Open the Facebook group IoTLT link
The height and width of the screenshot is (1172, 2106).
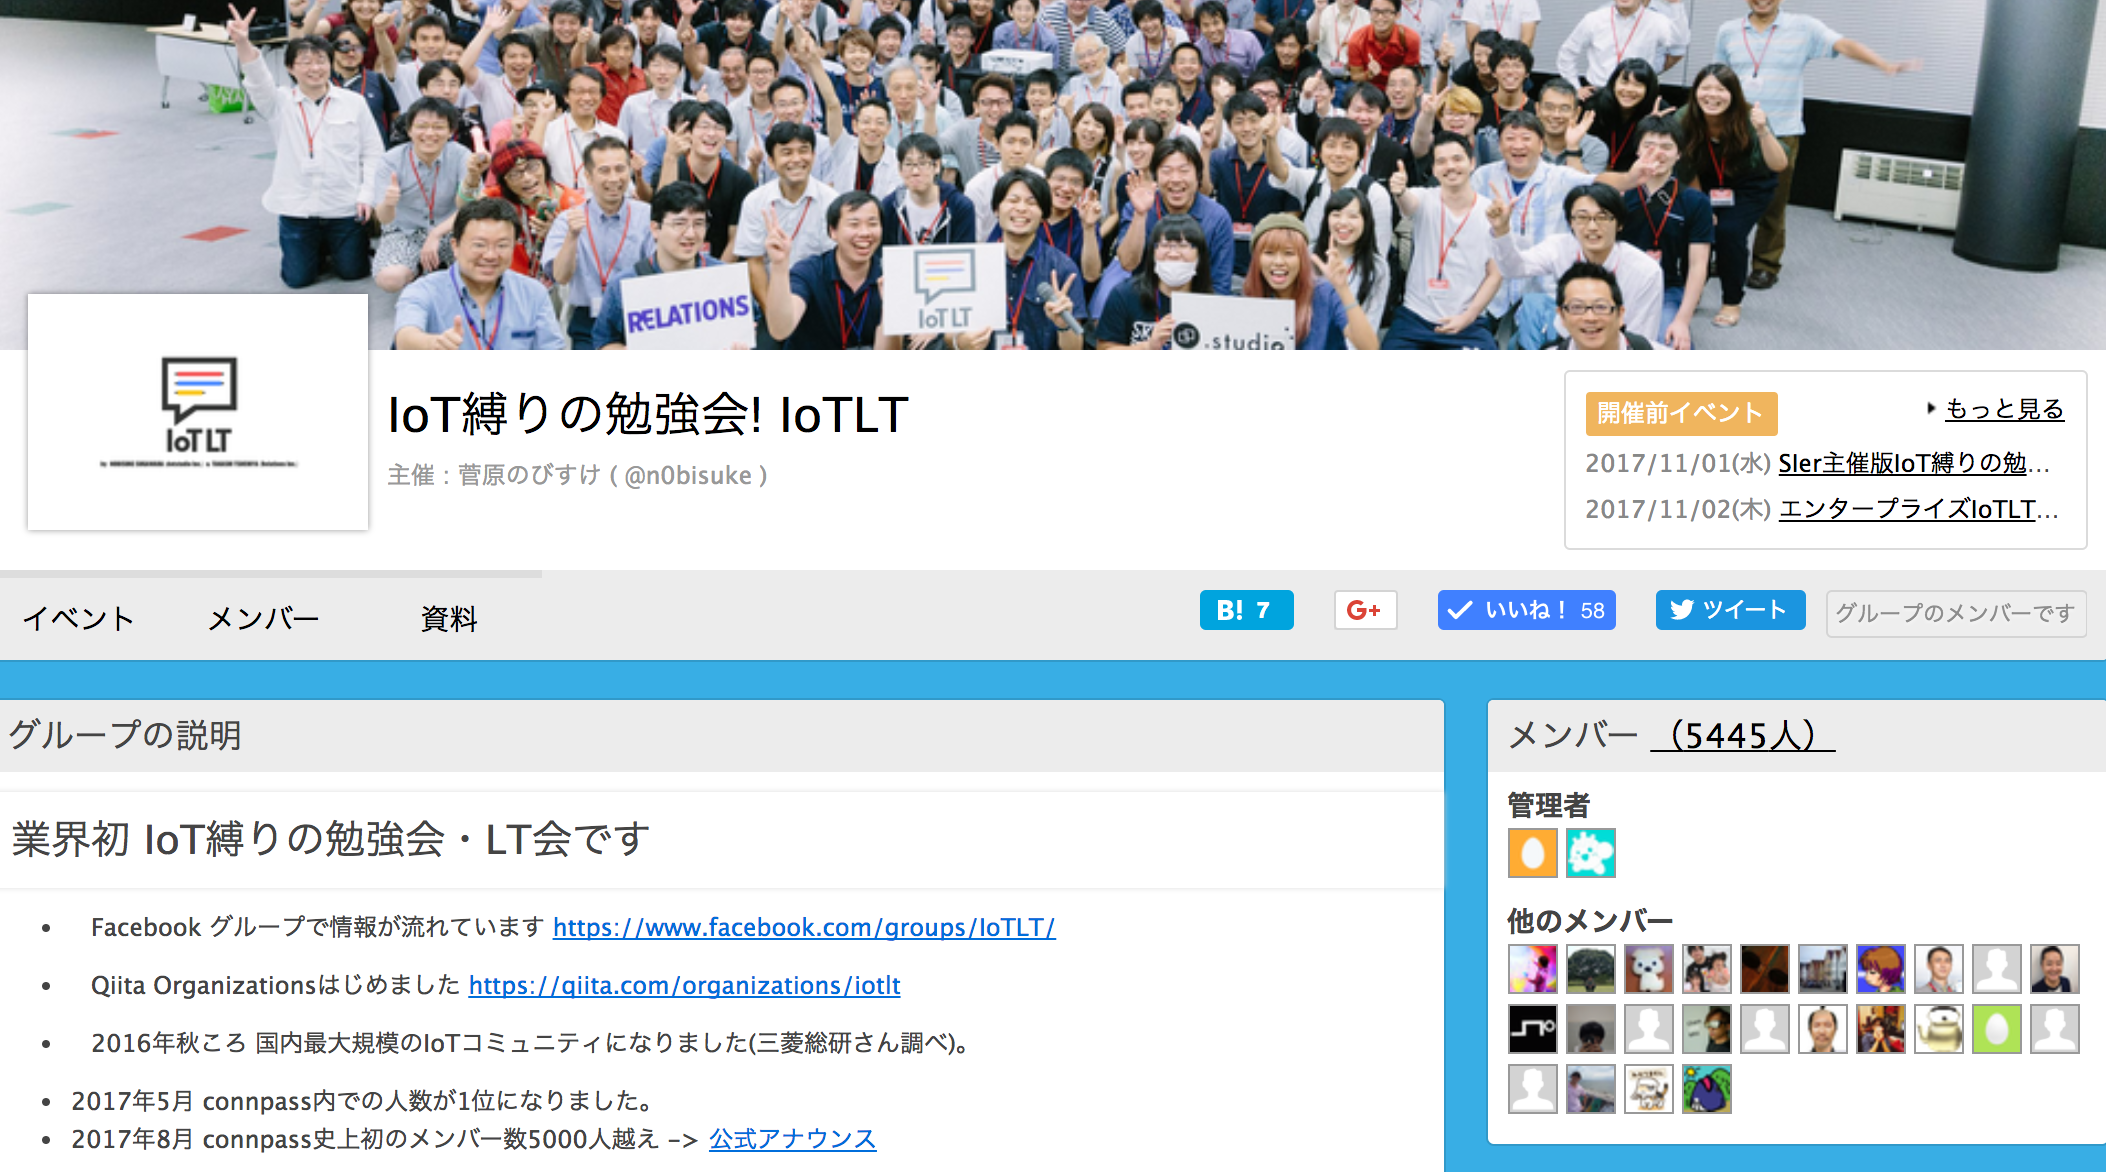pos(803,927)
